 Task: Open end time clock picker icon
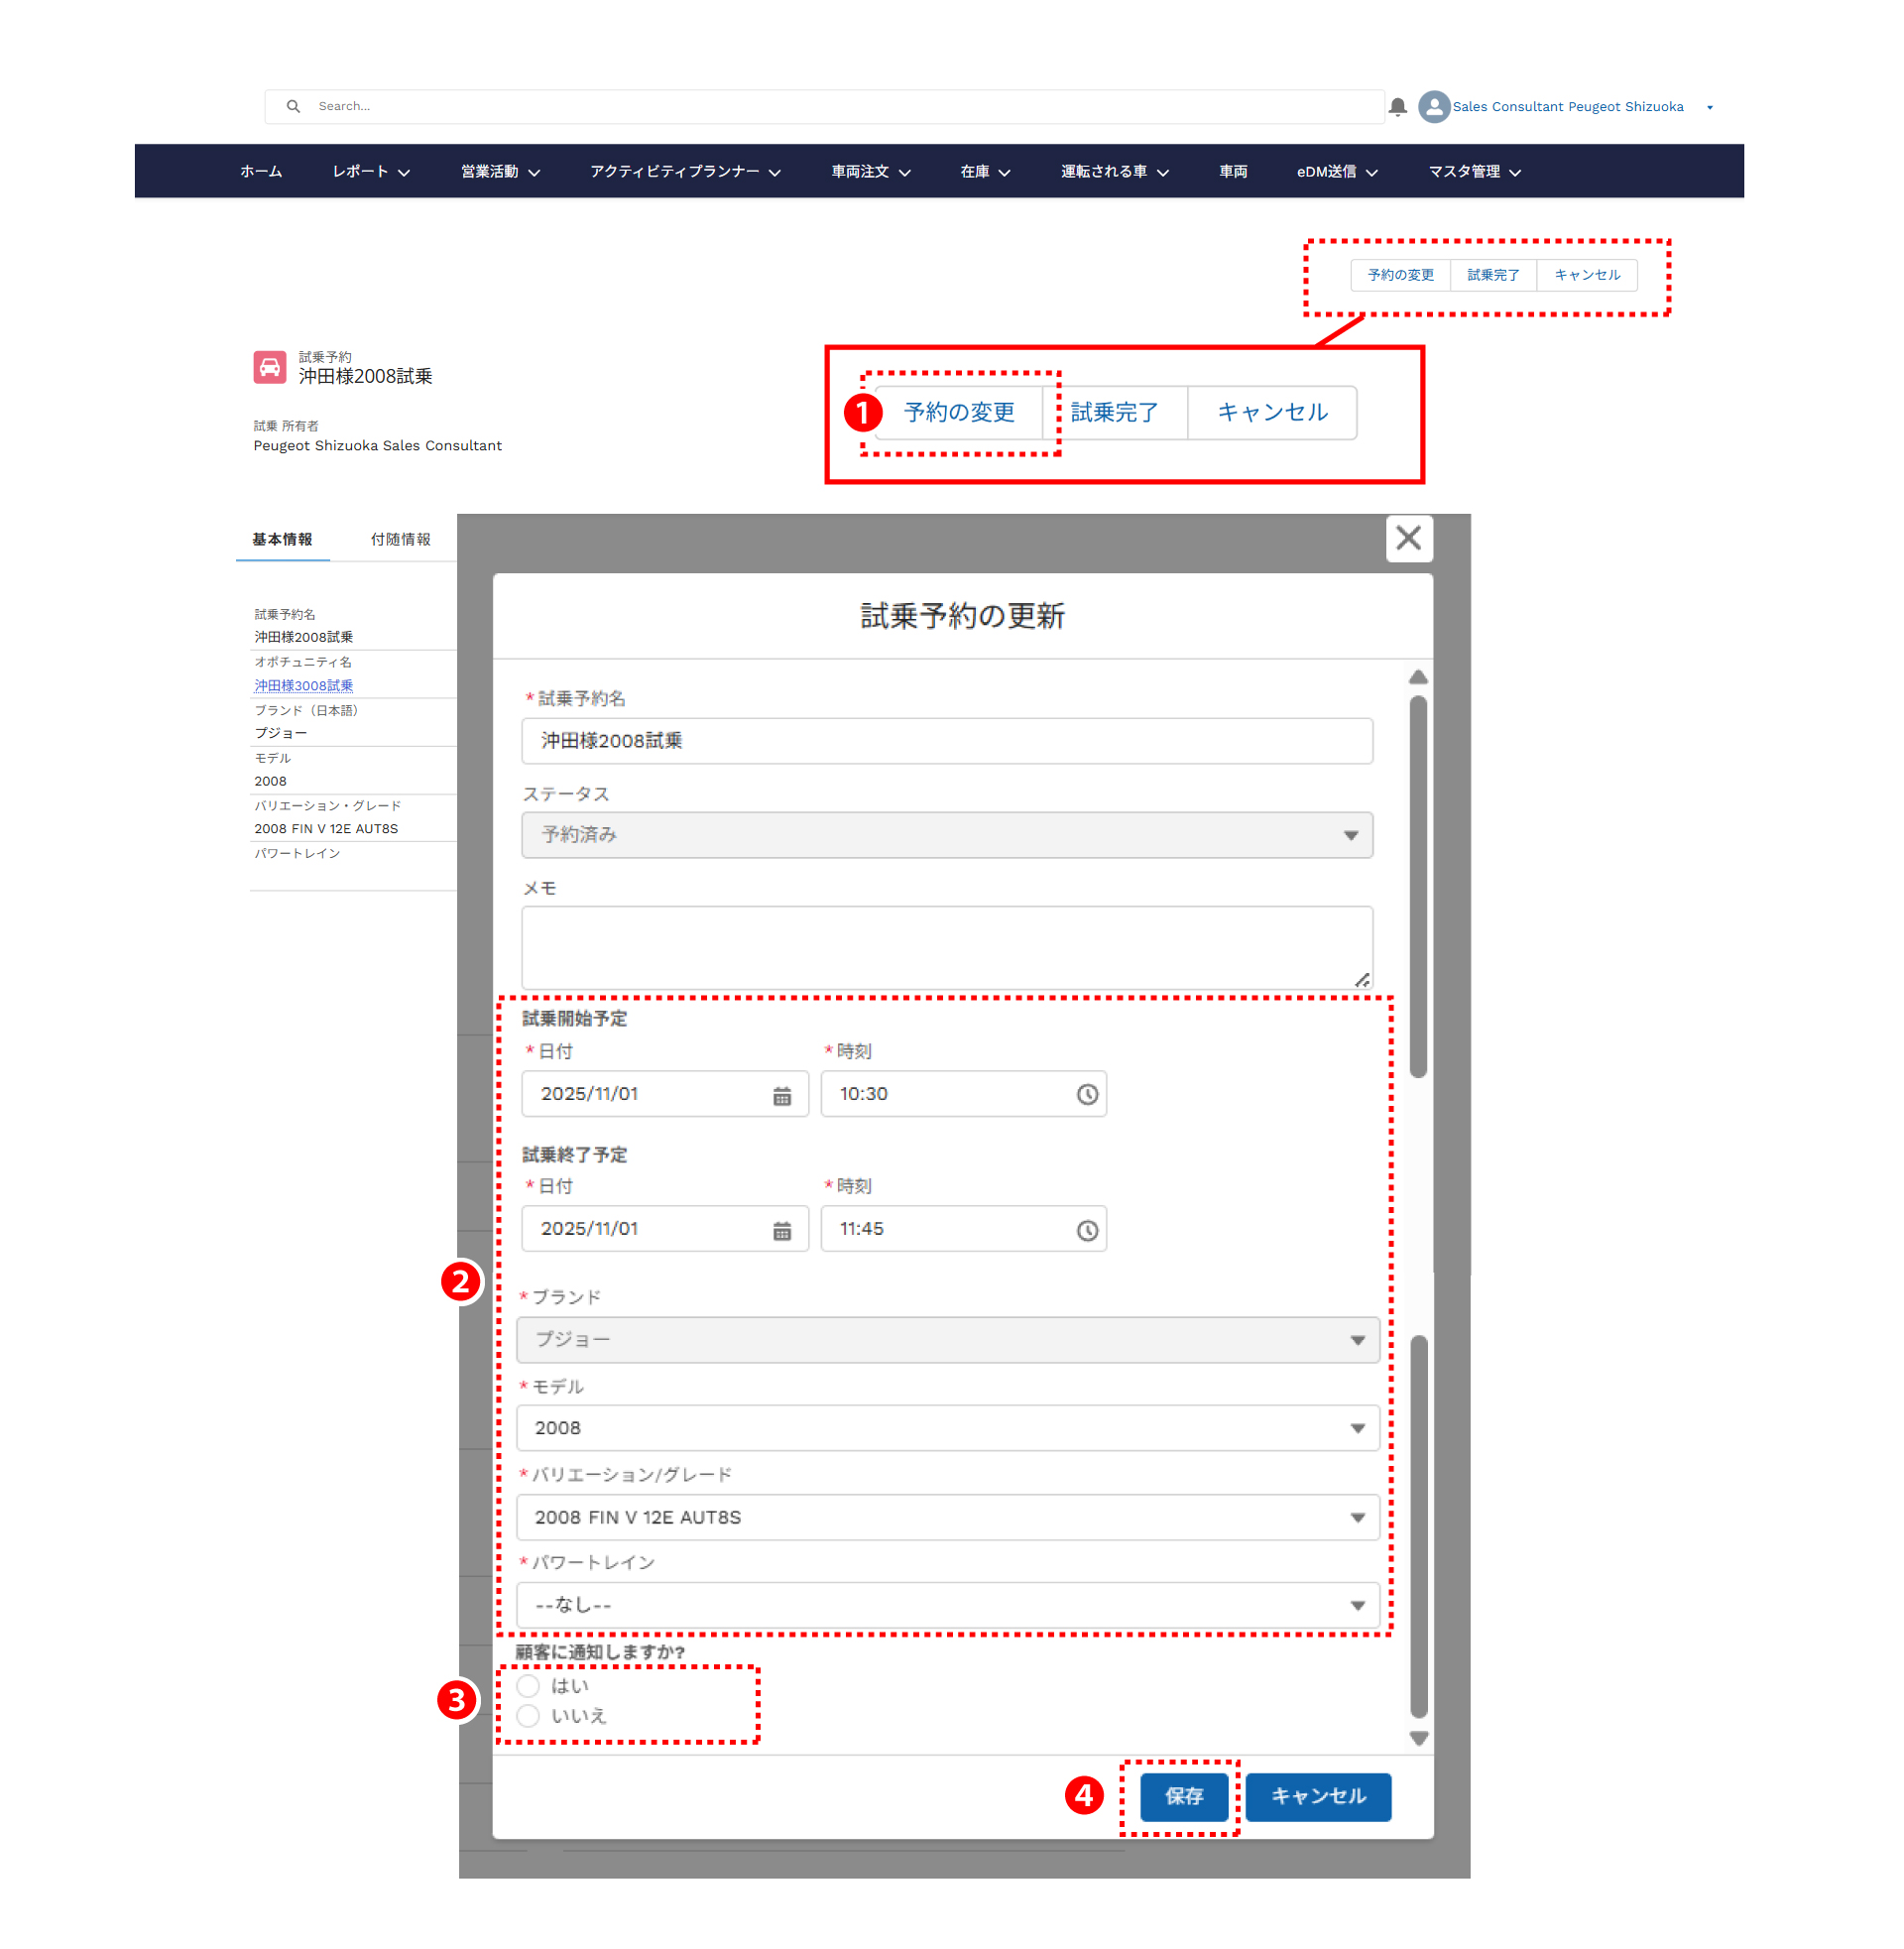[1086, 1230]
